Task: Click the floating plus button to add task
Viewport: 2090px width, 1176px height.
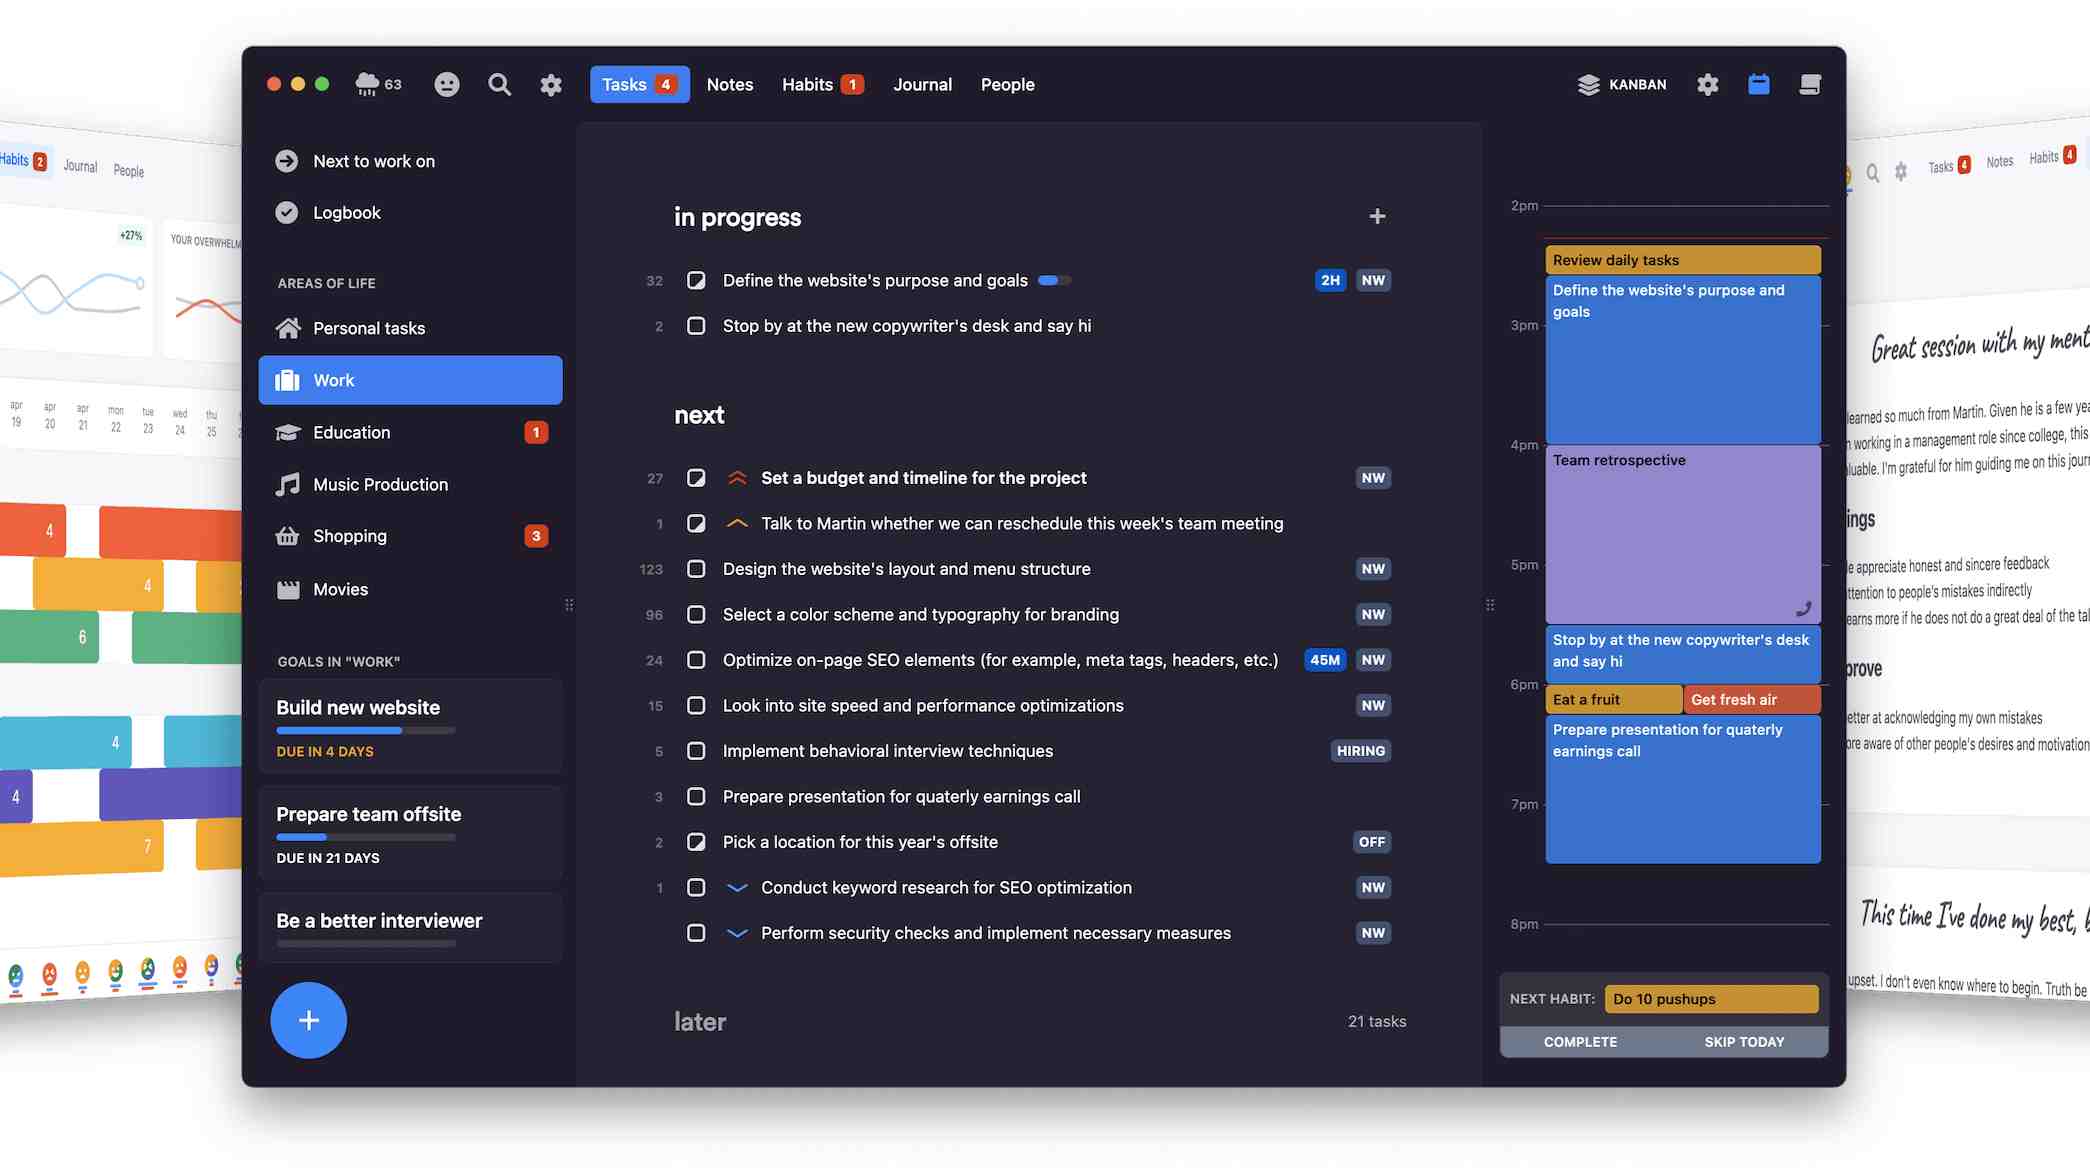Action: (308, 1020)
